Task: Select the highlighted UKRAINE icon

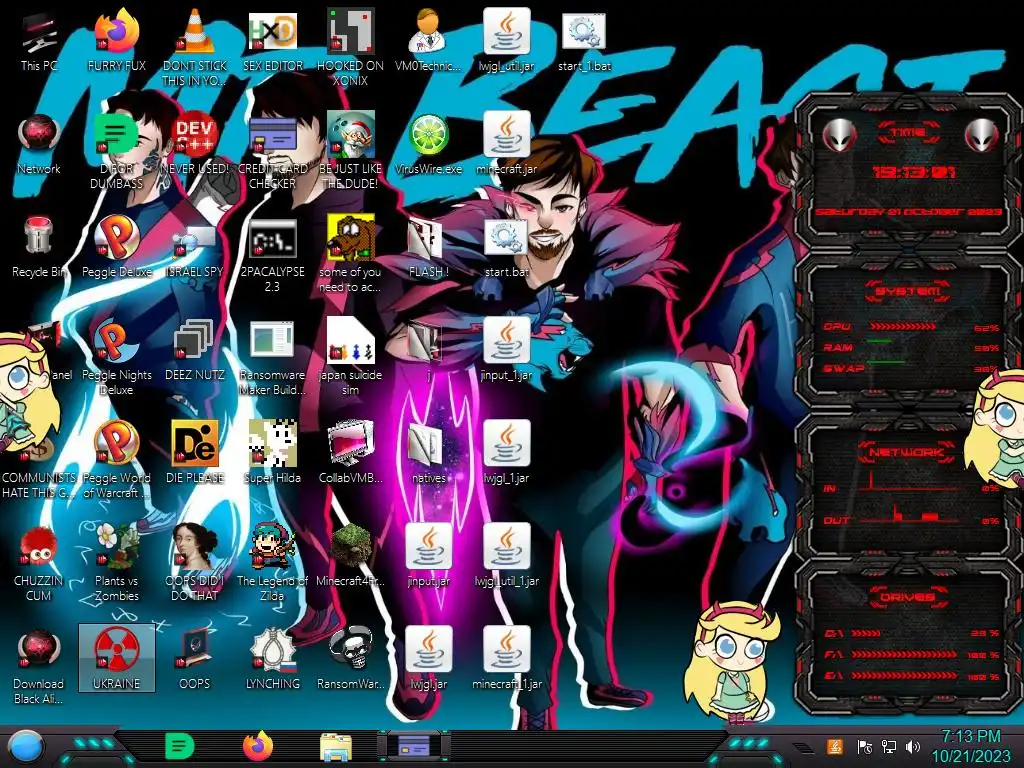Action: point(117,657)
